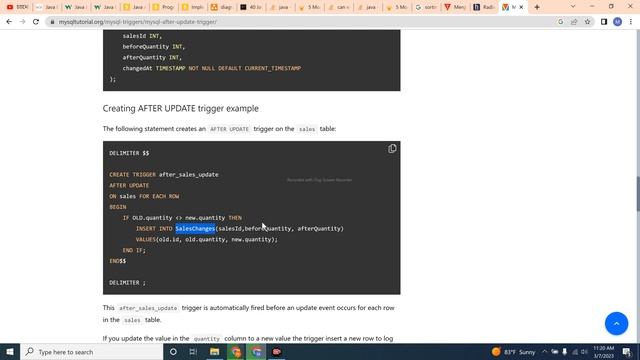Viewport: 640px width, 360px height.
Task: Click 'changedAt TIMESTAMP NOT NULL' code line
Action: (x=211, y=68)
